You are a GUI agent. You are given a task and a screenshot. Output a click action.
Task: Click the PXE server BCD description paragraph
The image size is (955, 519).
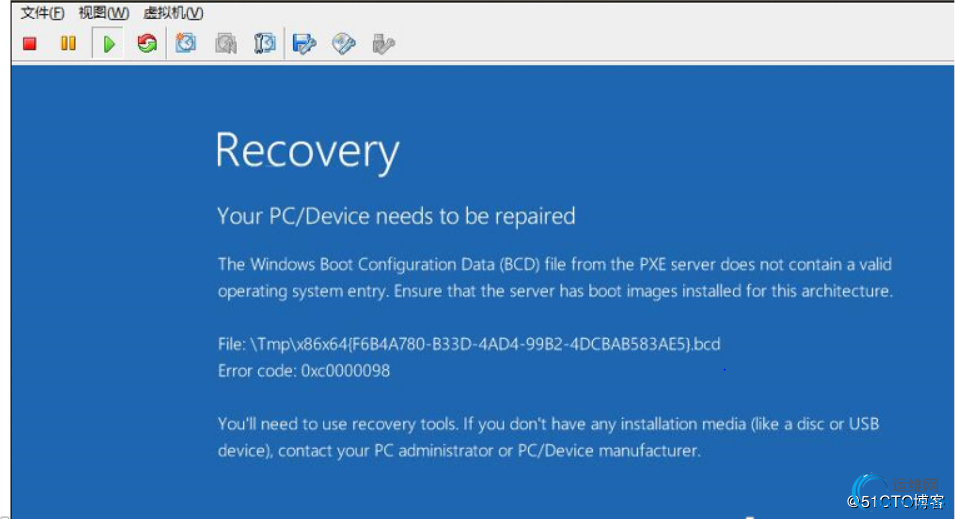555,278
